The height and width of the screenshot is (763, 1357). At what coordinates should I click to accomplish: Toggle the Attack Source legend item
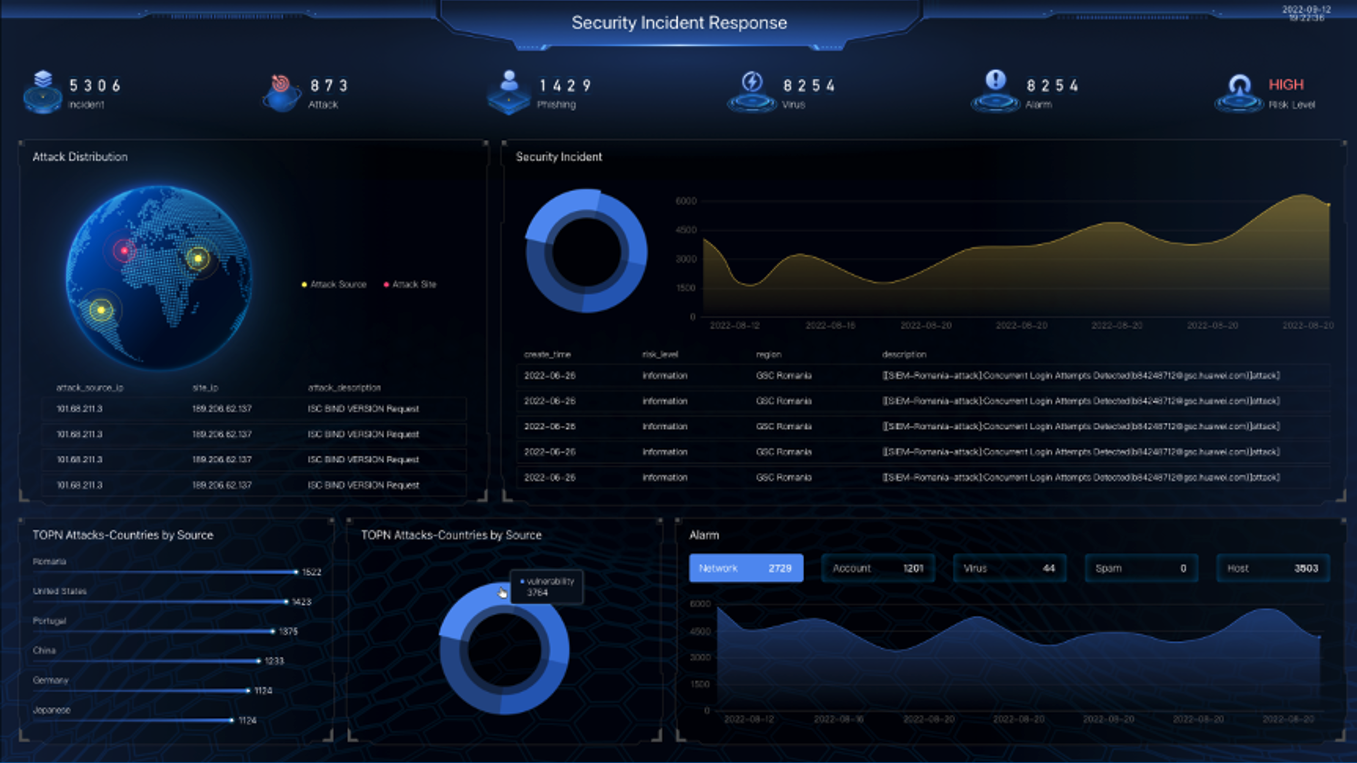334,285
